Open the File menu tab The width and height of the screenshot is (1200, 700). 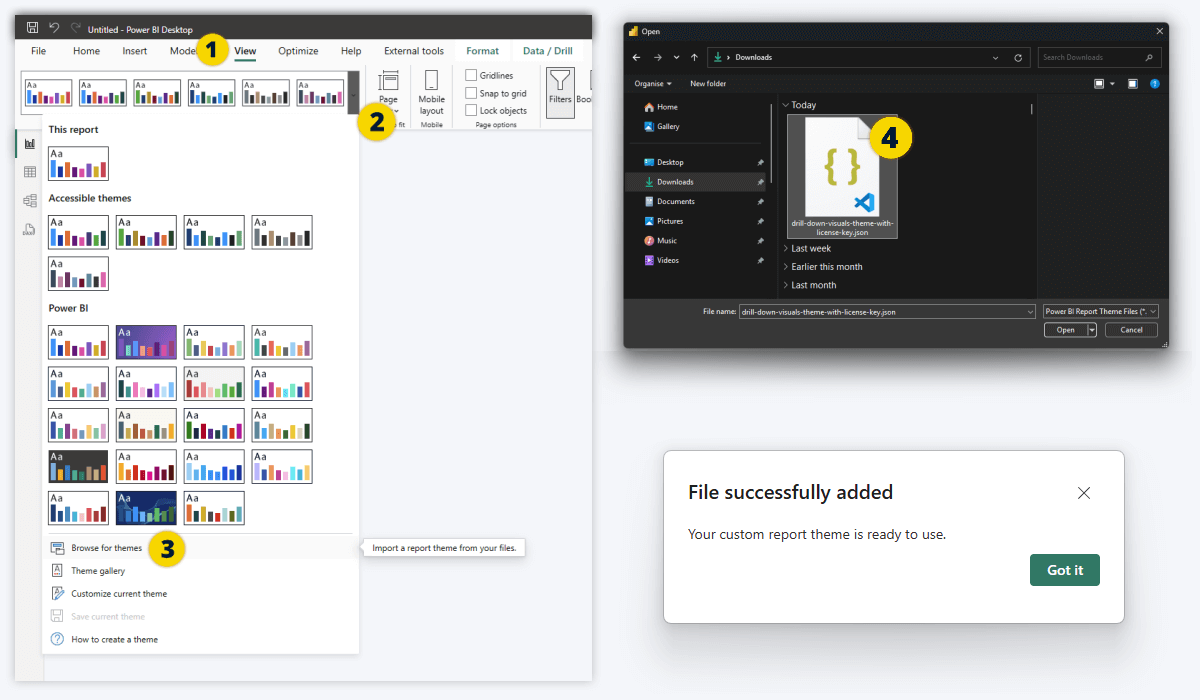pos(39,51)
